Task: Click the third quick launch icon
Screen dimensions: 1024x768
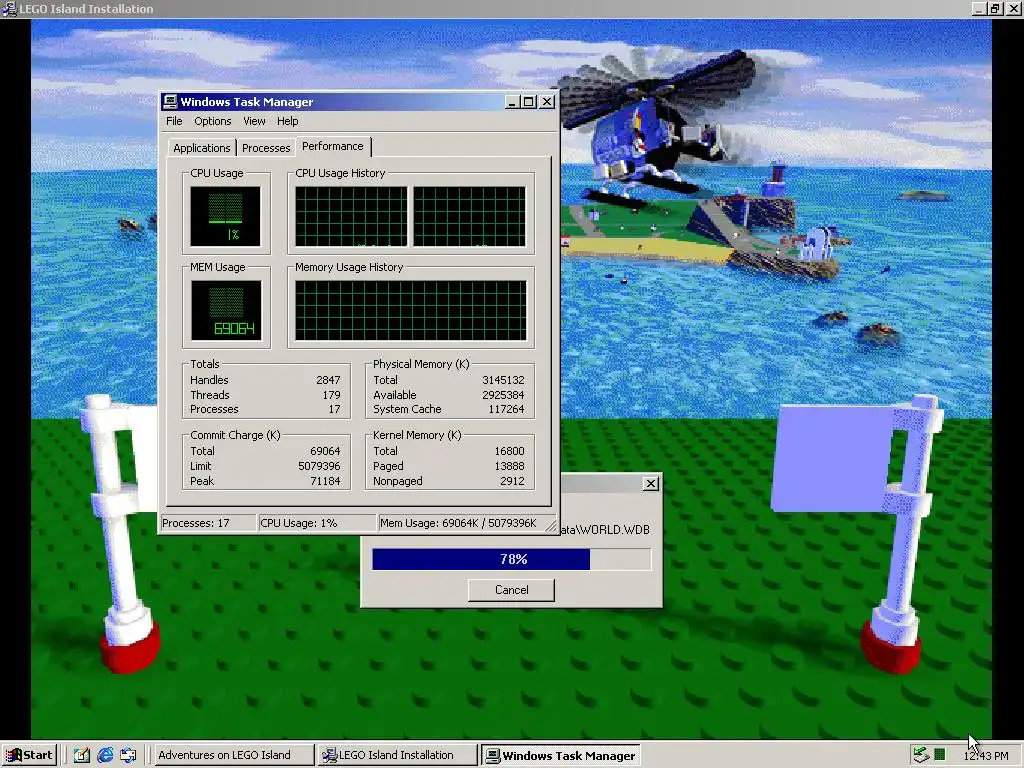Action: pyautogui.click(x=128, y=756)
